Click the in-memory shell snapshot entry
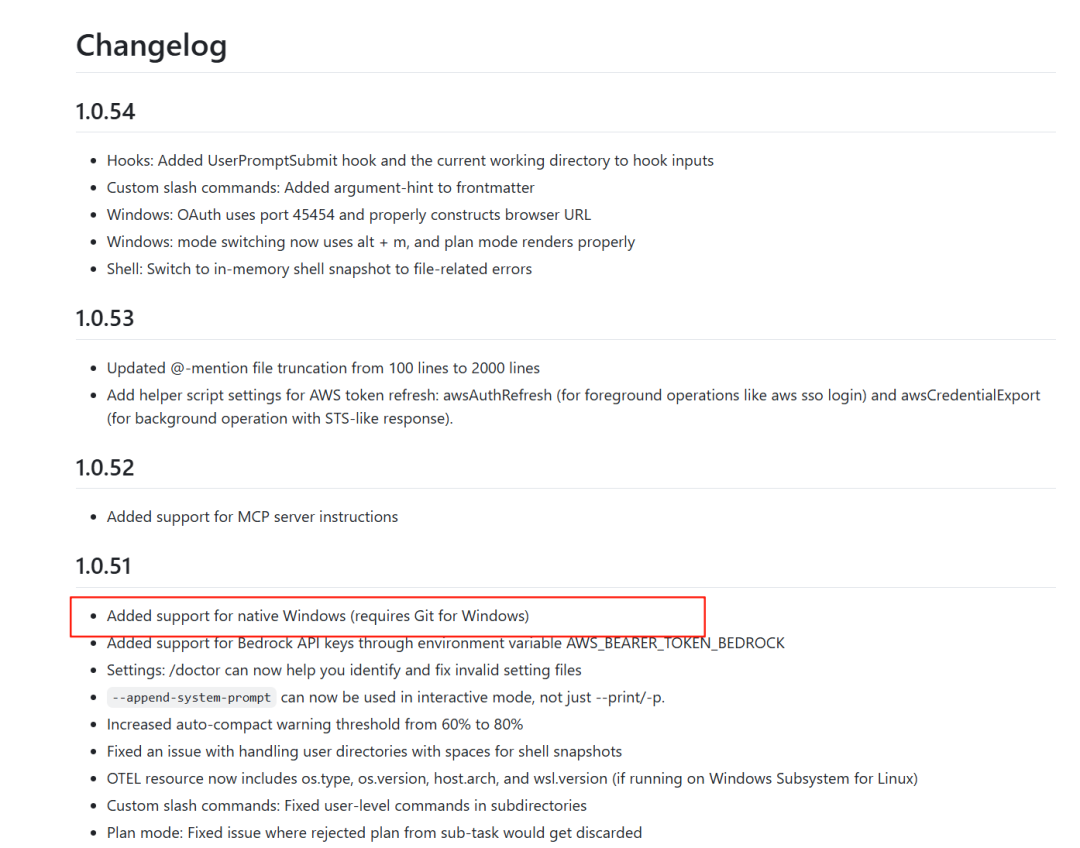The width and height of the screenshot is (1080, 848). 319,269
